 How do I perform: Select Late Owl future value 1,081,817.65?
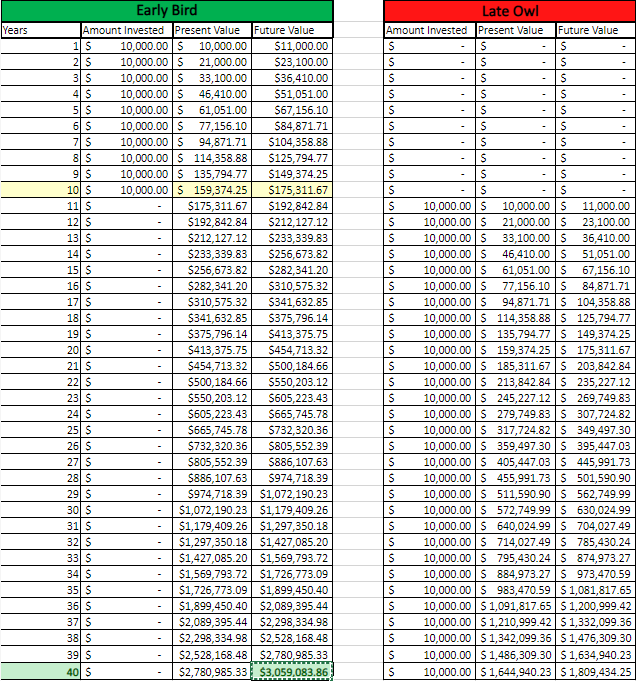[596, 590]
